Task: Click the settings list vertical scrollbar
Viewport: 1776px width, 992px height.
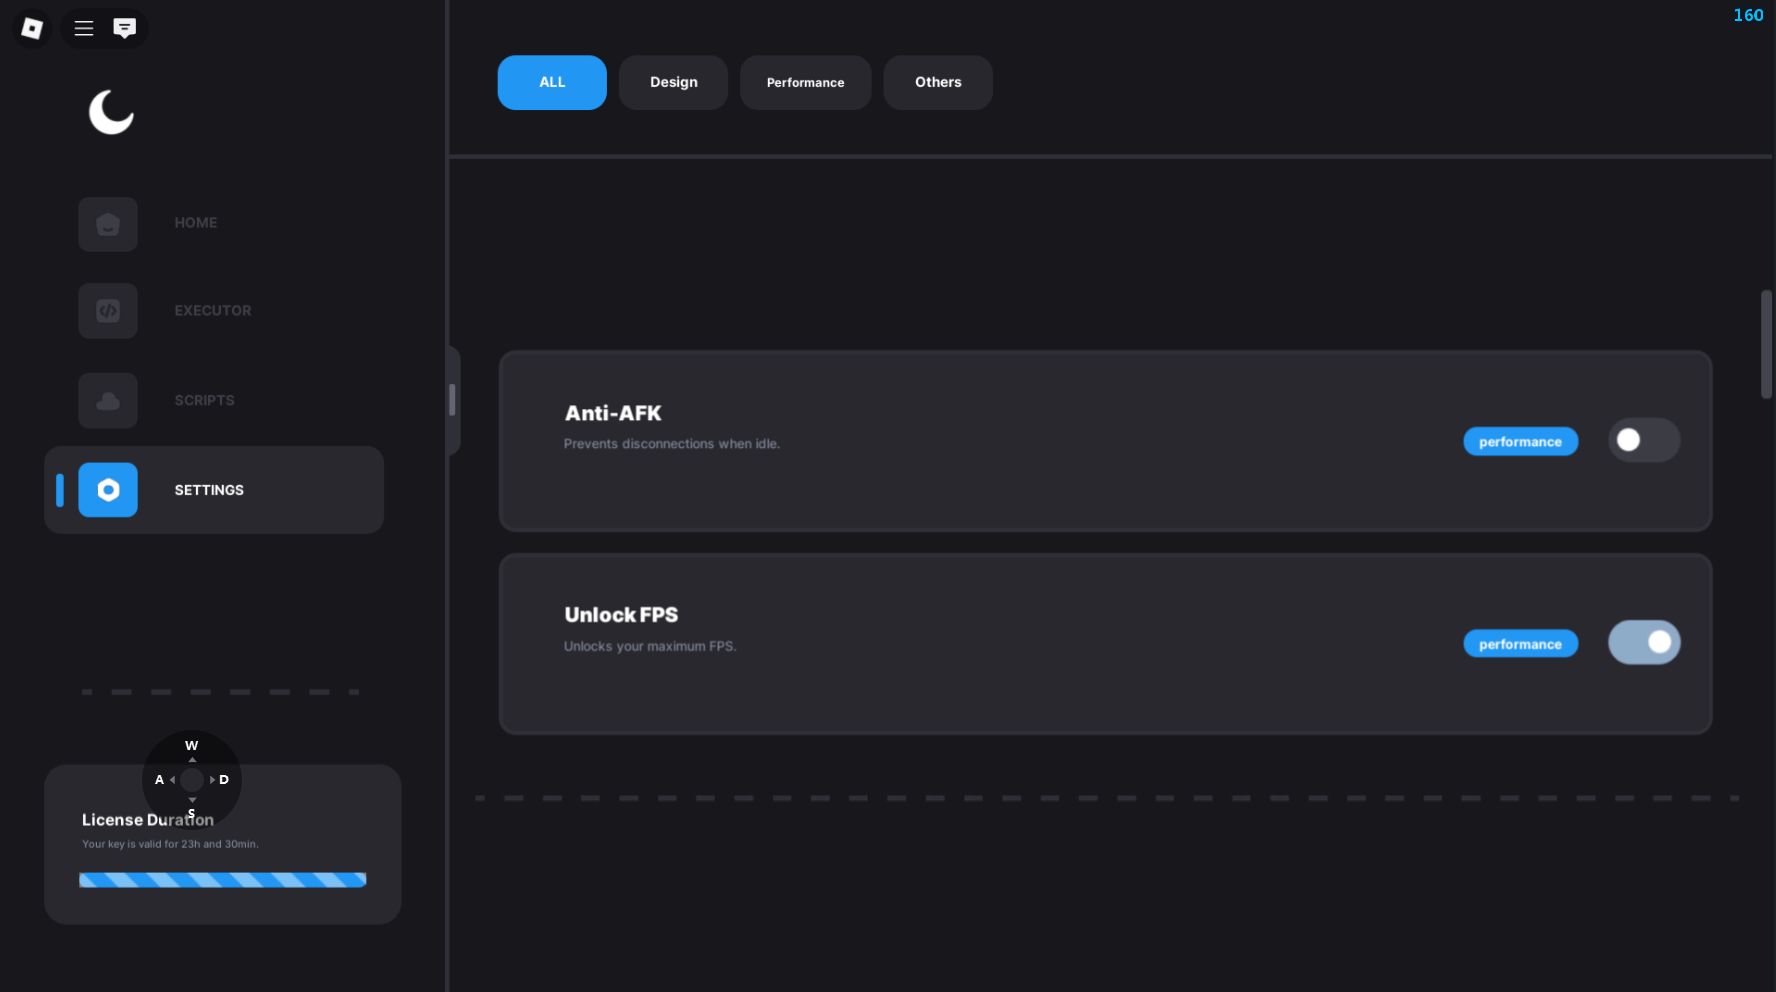Action: click(1765, 345)
